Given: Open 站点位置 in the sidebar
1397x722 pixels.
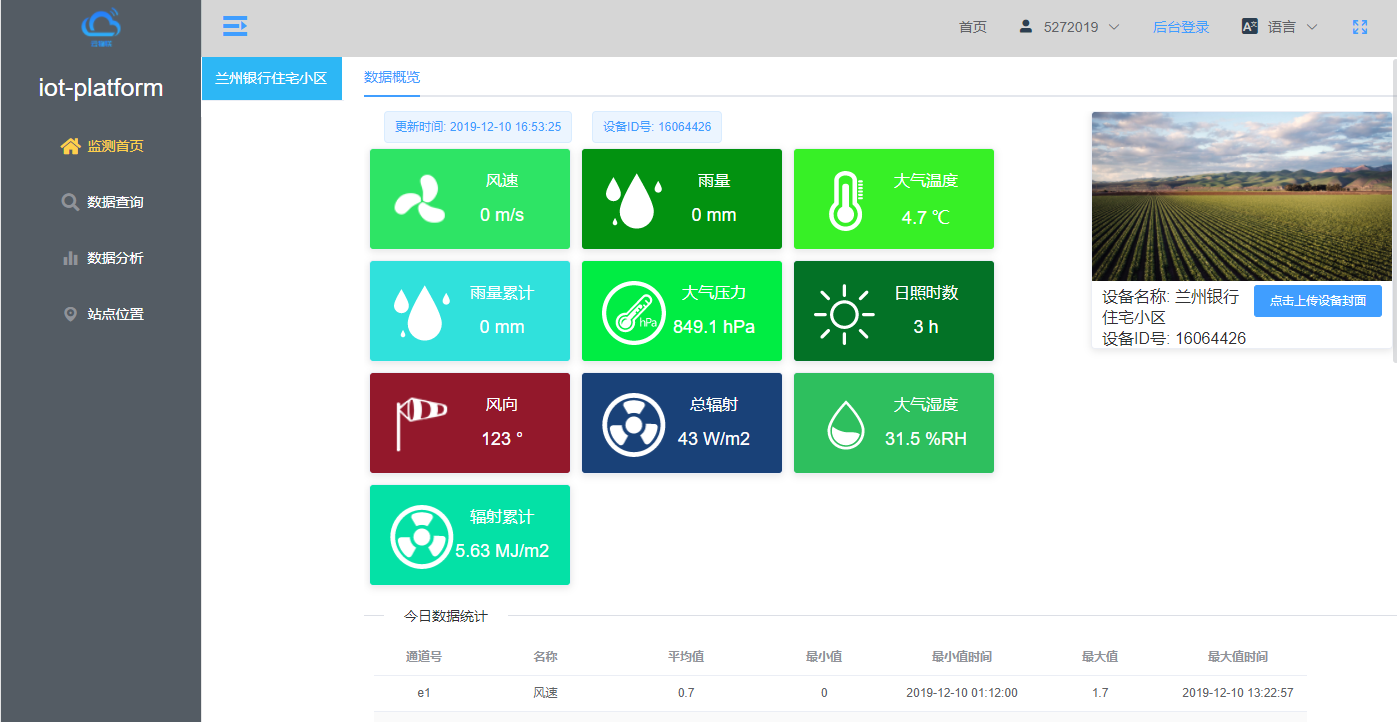Looking at the screenshot, I should pyautogui.click(x=102, y=314).
